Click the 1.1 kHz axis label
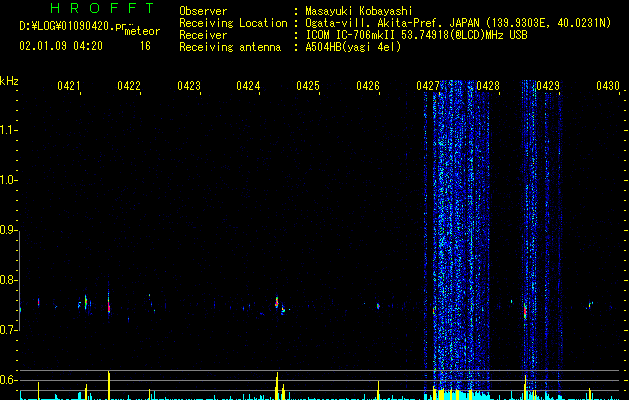The image size is (629, 400). point(7,130)
